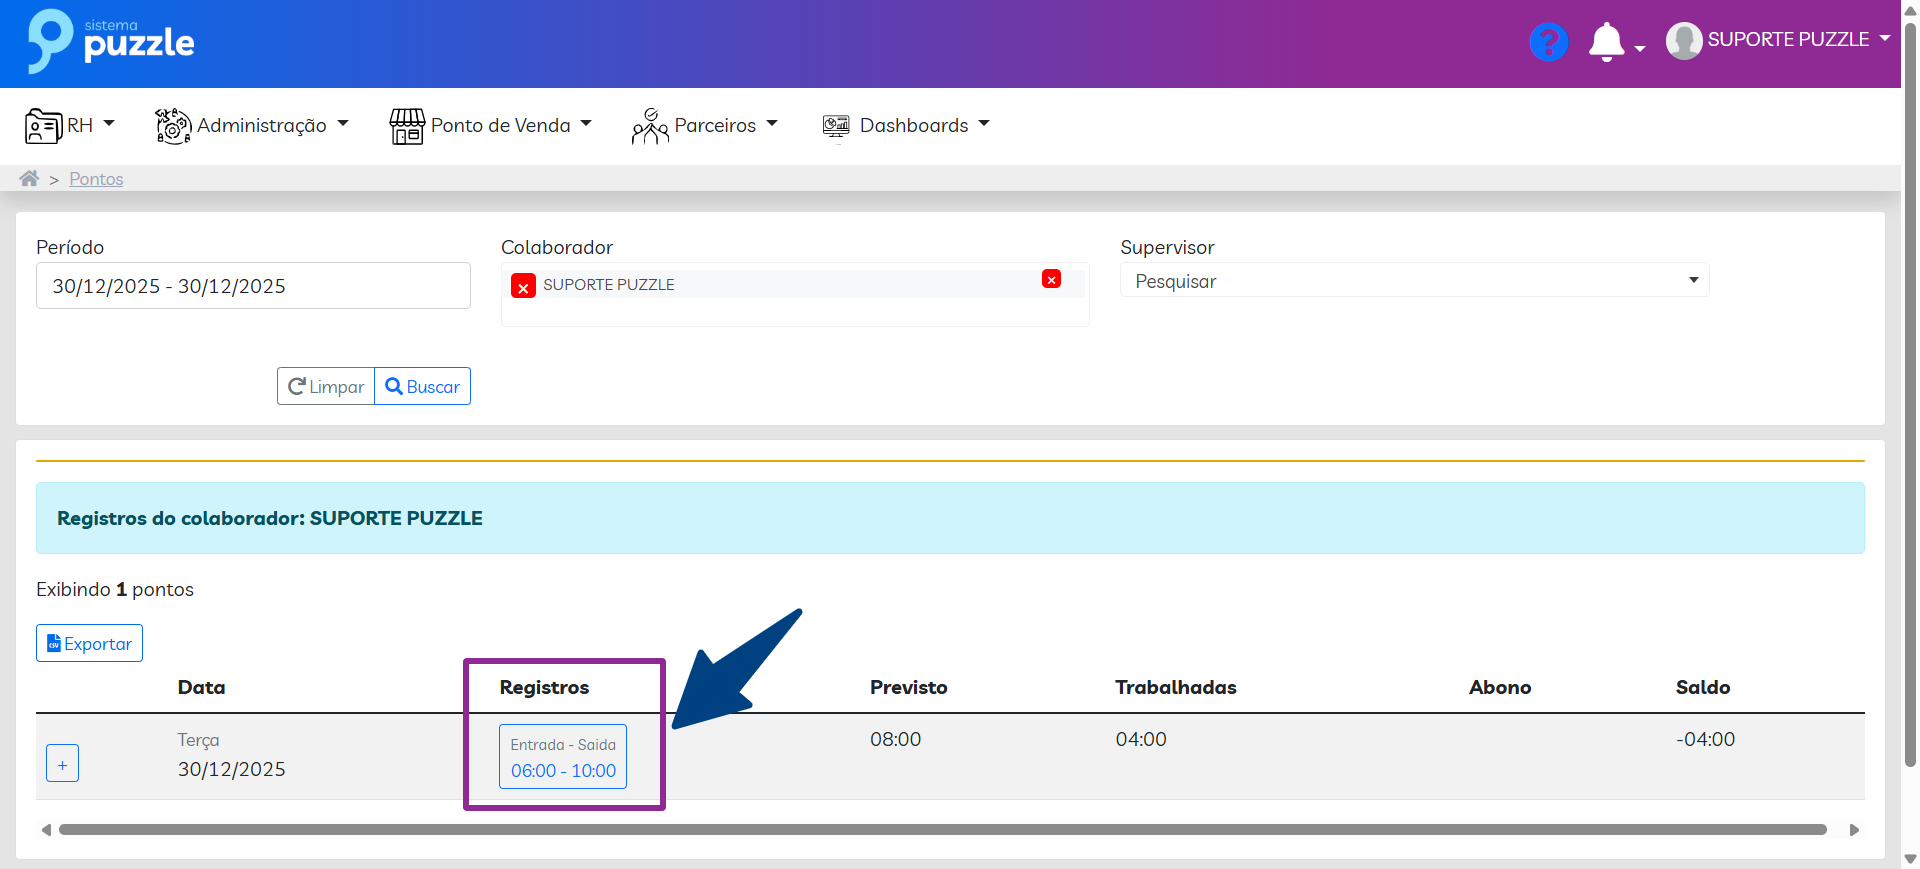Image resolution: width=1920 pixels, height=869 pixels.
Task: Click the Período date range field
Action: pyautogui.click(x=253, y=286)
